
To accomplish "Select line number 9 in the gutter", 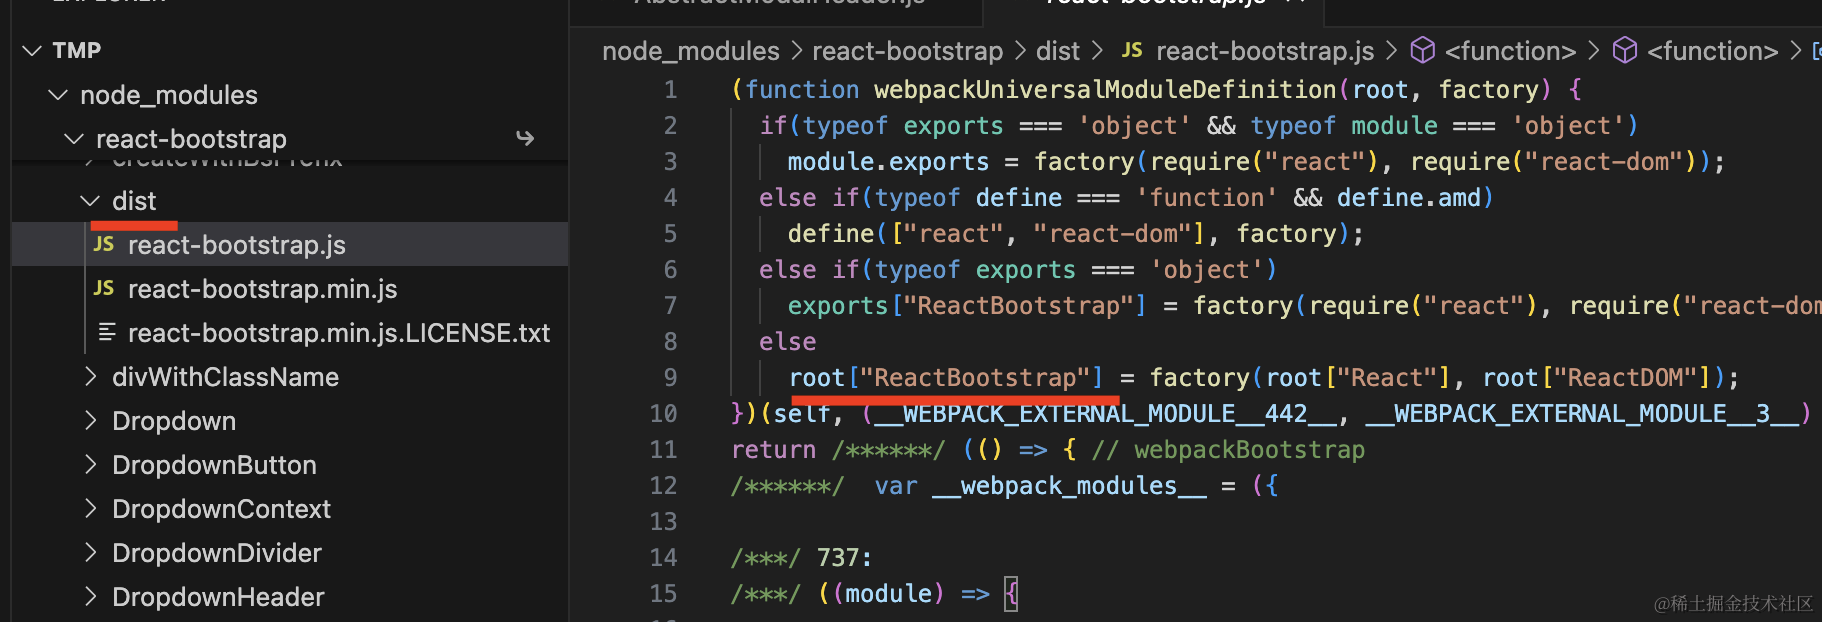I will click(670, 378).
